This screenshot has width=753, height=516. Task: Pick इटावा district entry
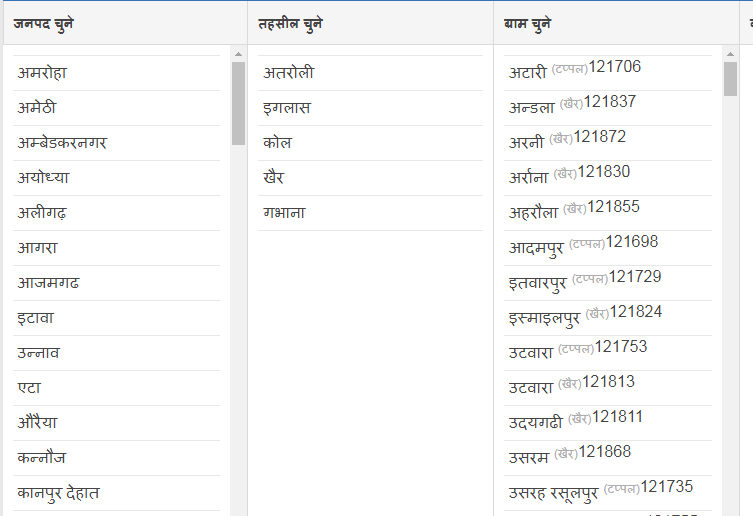[35, 318]
